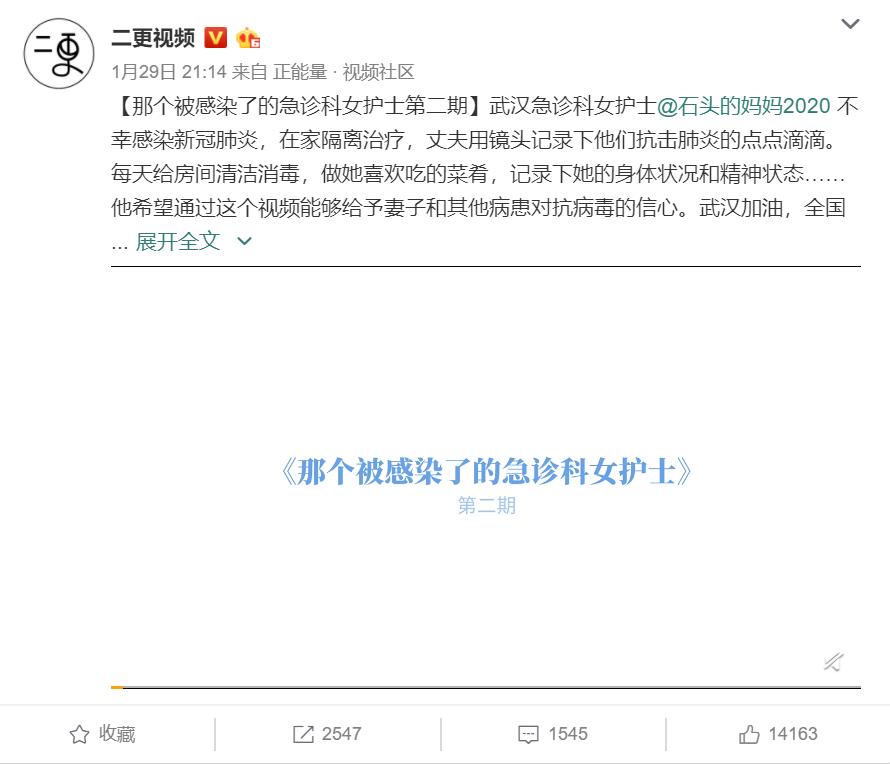Unmute the video using the speaker icon
Screen dimensions: 890x764
[834, 662]
